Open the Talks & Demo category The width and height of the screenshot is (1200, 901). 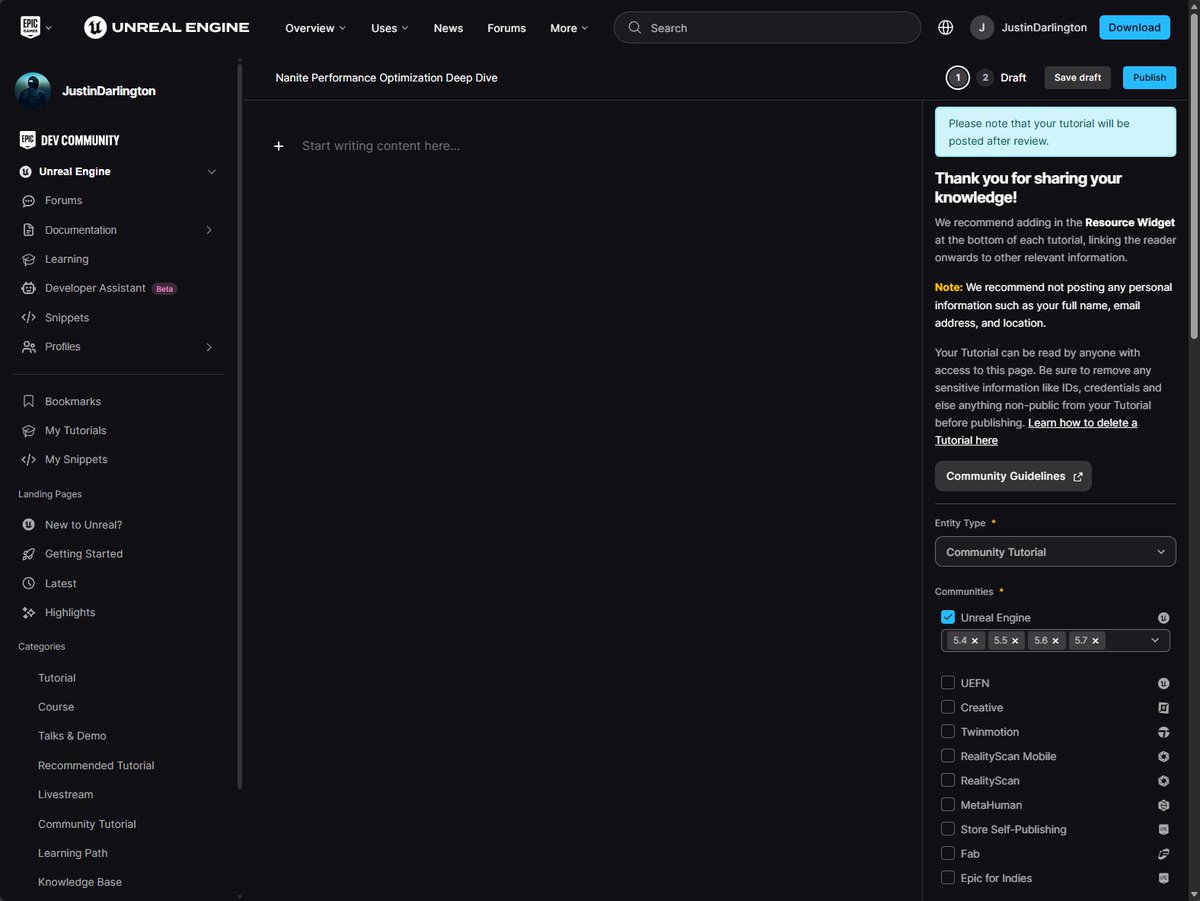point(72,736)
